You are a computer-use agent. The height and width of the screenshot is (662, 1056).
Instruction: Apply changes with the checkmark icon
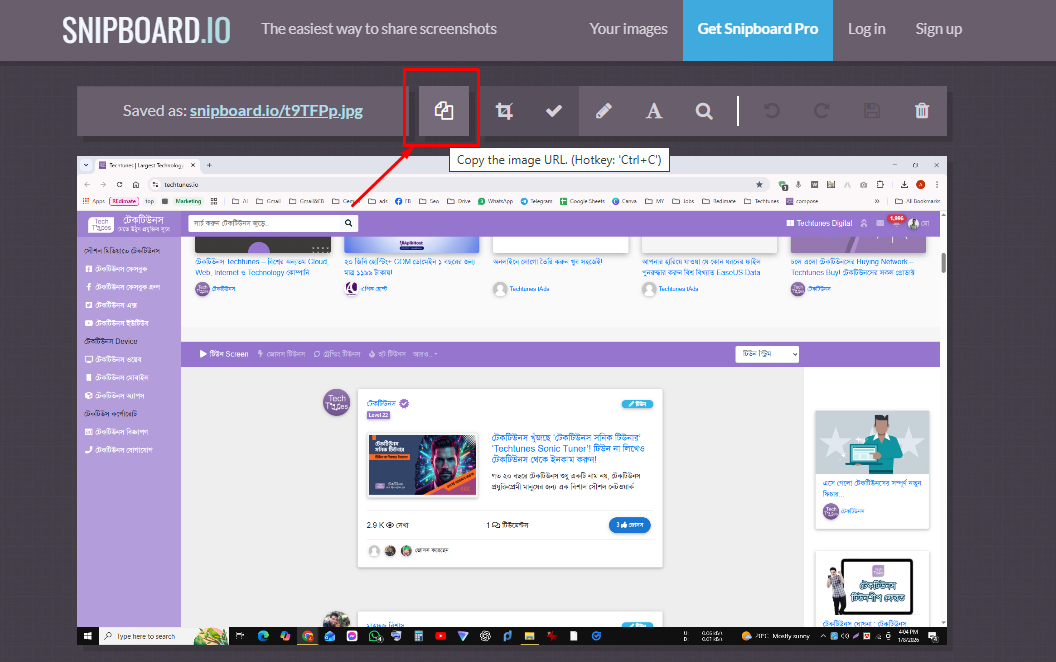point(553,111)
